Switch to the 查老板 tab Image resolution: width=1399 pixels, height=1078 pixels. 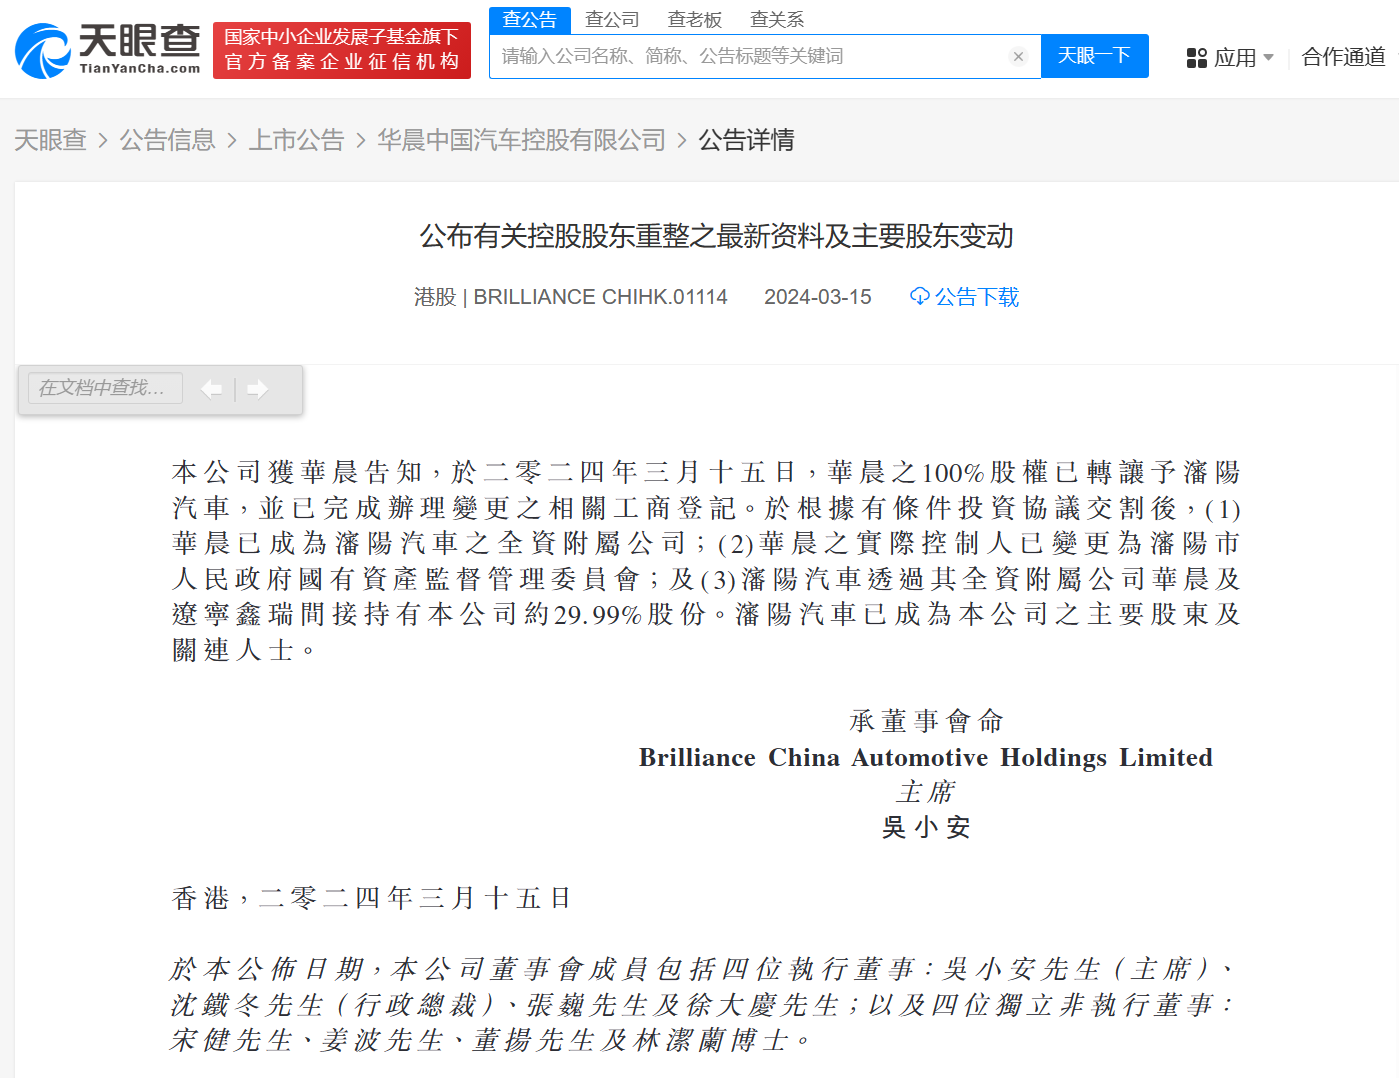coord(694,20)
